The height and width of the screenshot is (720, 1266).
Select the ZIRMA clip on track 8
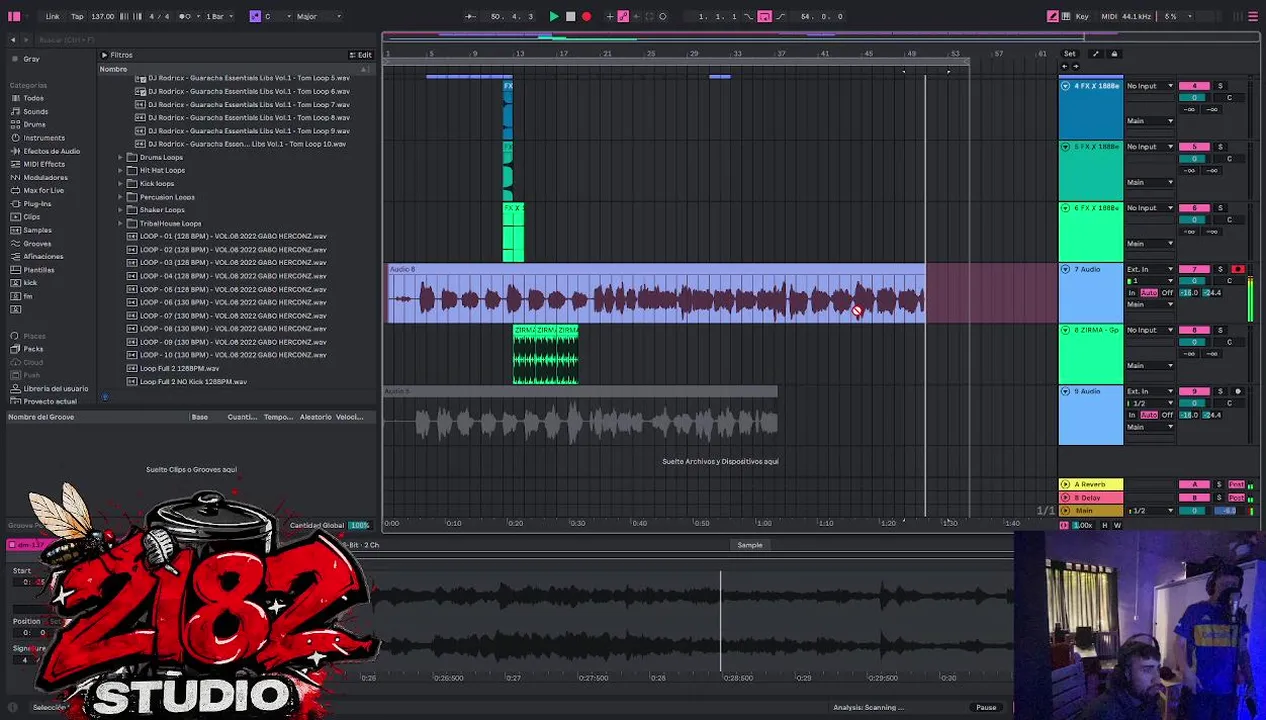(x=545, y=355)
